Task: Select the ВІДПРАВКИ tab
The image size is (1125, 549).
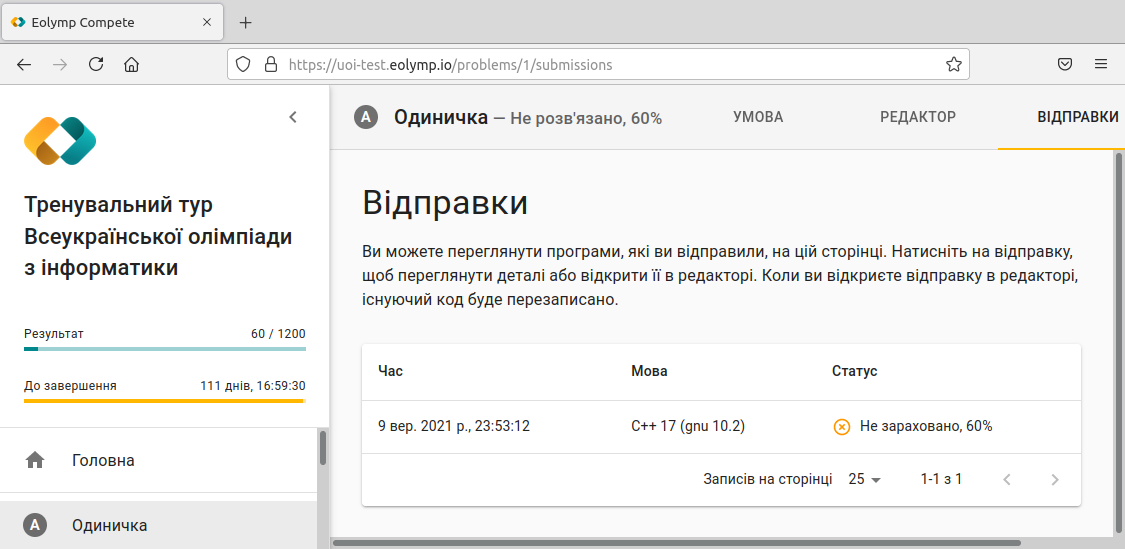Action: pyautogui.click(x=1078, y=117)
